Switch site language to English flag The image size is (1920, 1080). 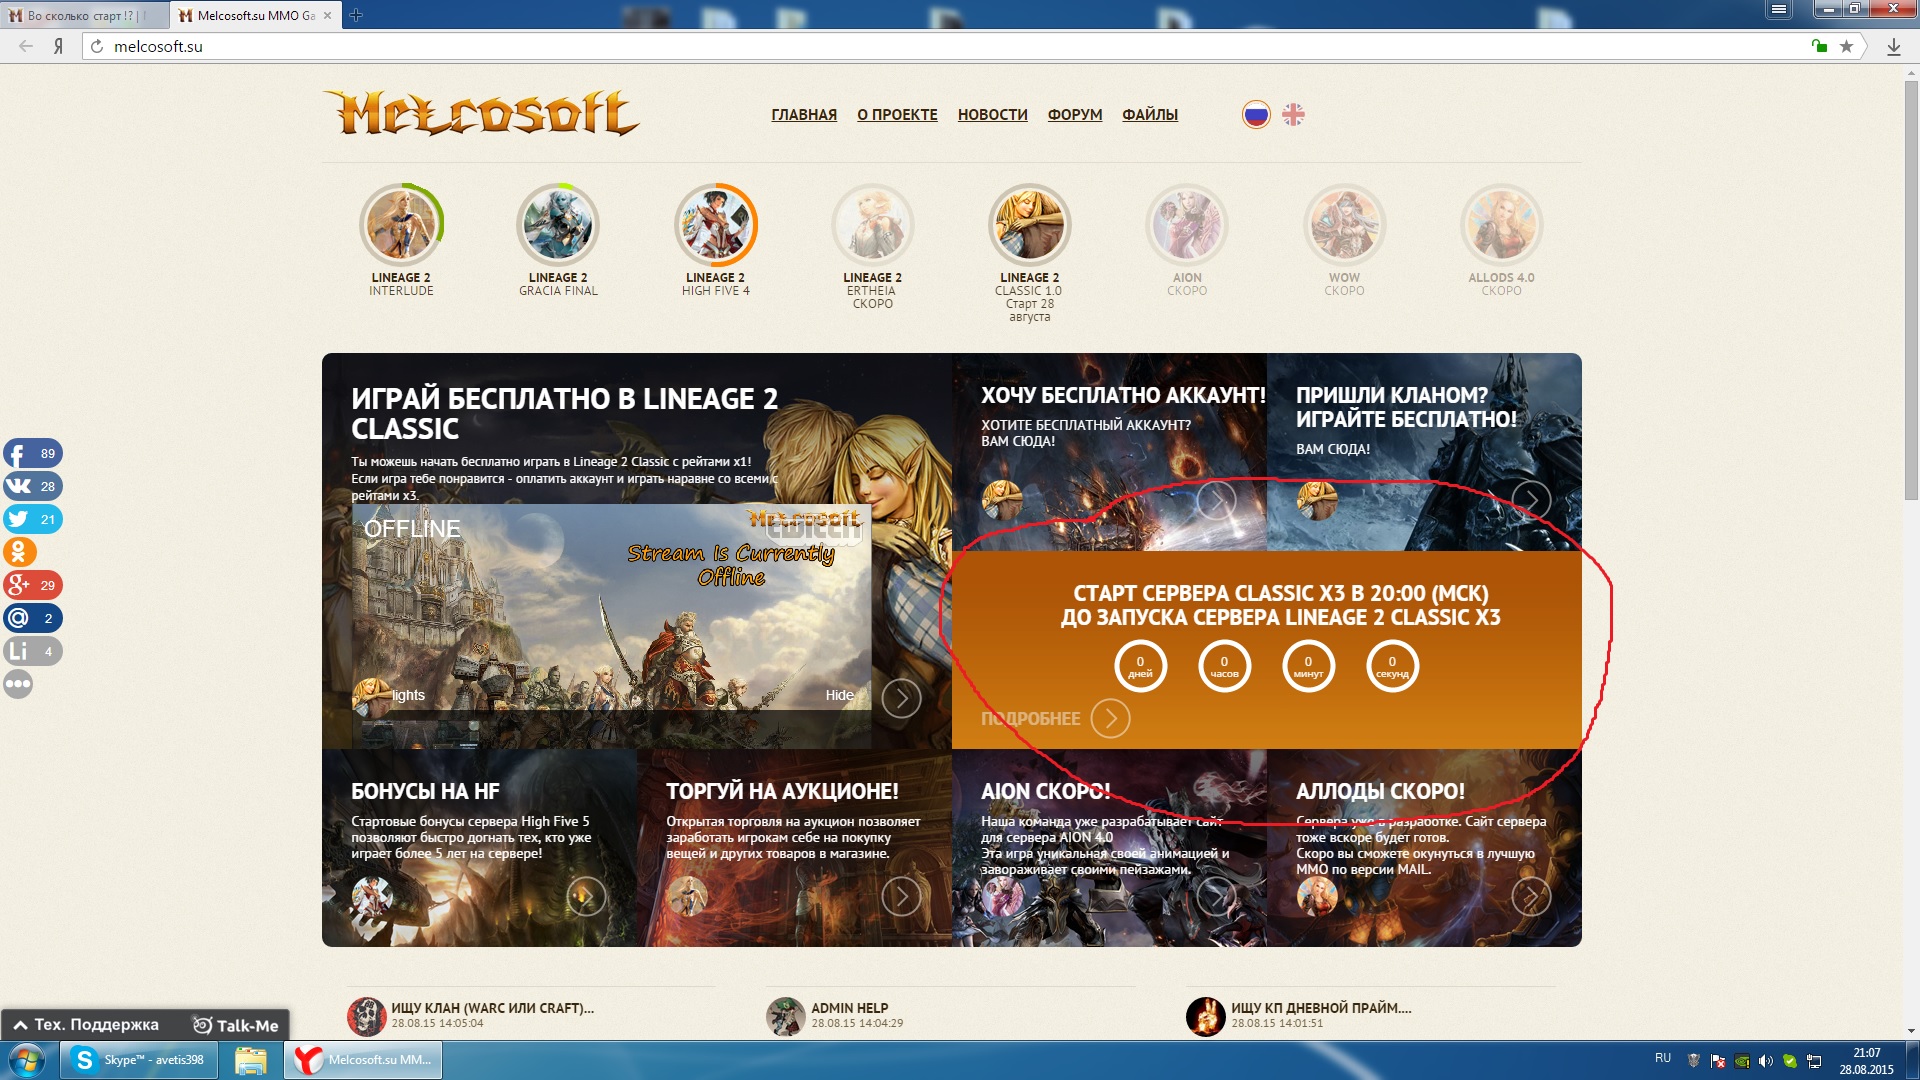point(1293,115)
